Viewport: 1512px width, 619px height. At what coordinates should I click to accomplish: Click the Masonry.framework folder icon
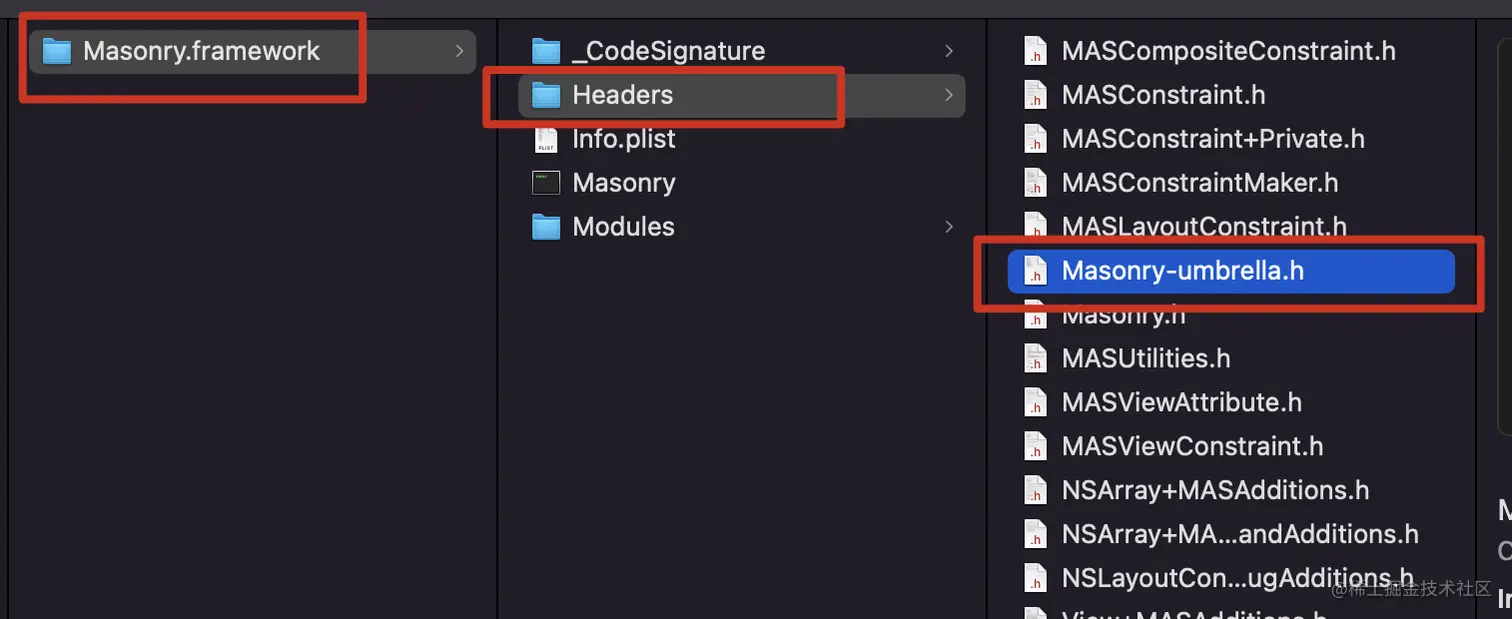click(x=57, y=51)
